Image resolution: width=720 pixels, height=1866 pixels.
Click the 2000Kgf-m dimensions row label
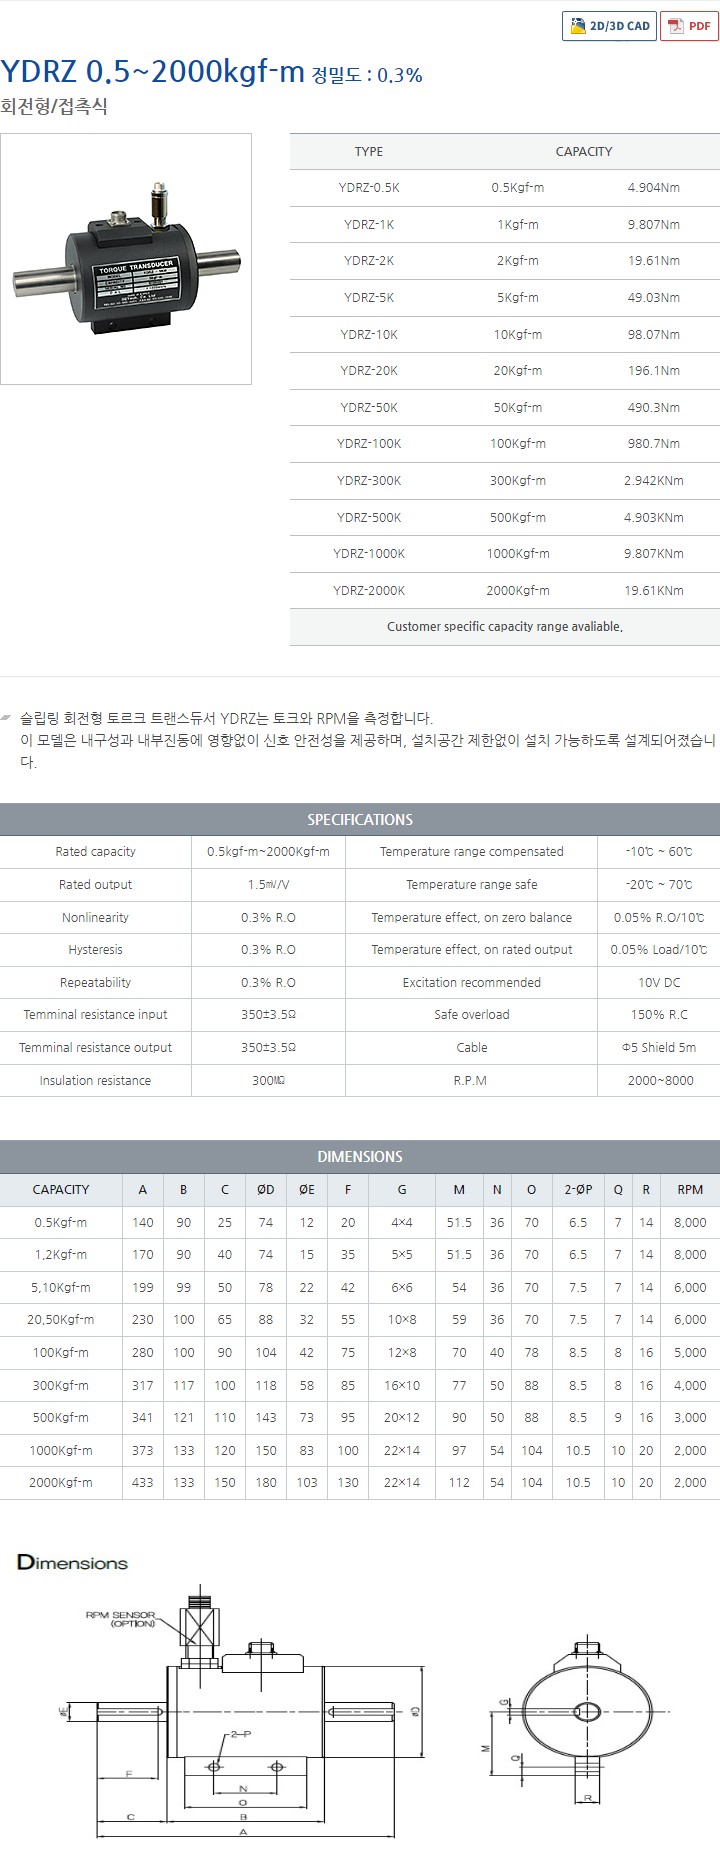tap(61, 1483)
